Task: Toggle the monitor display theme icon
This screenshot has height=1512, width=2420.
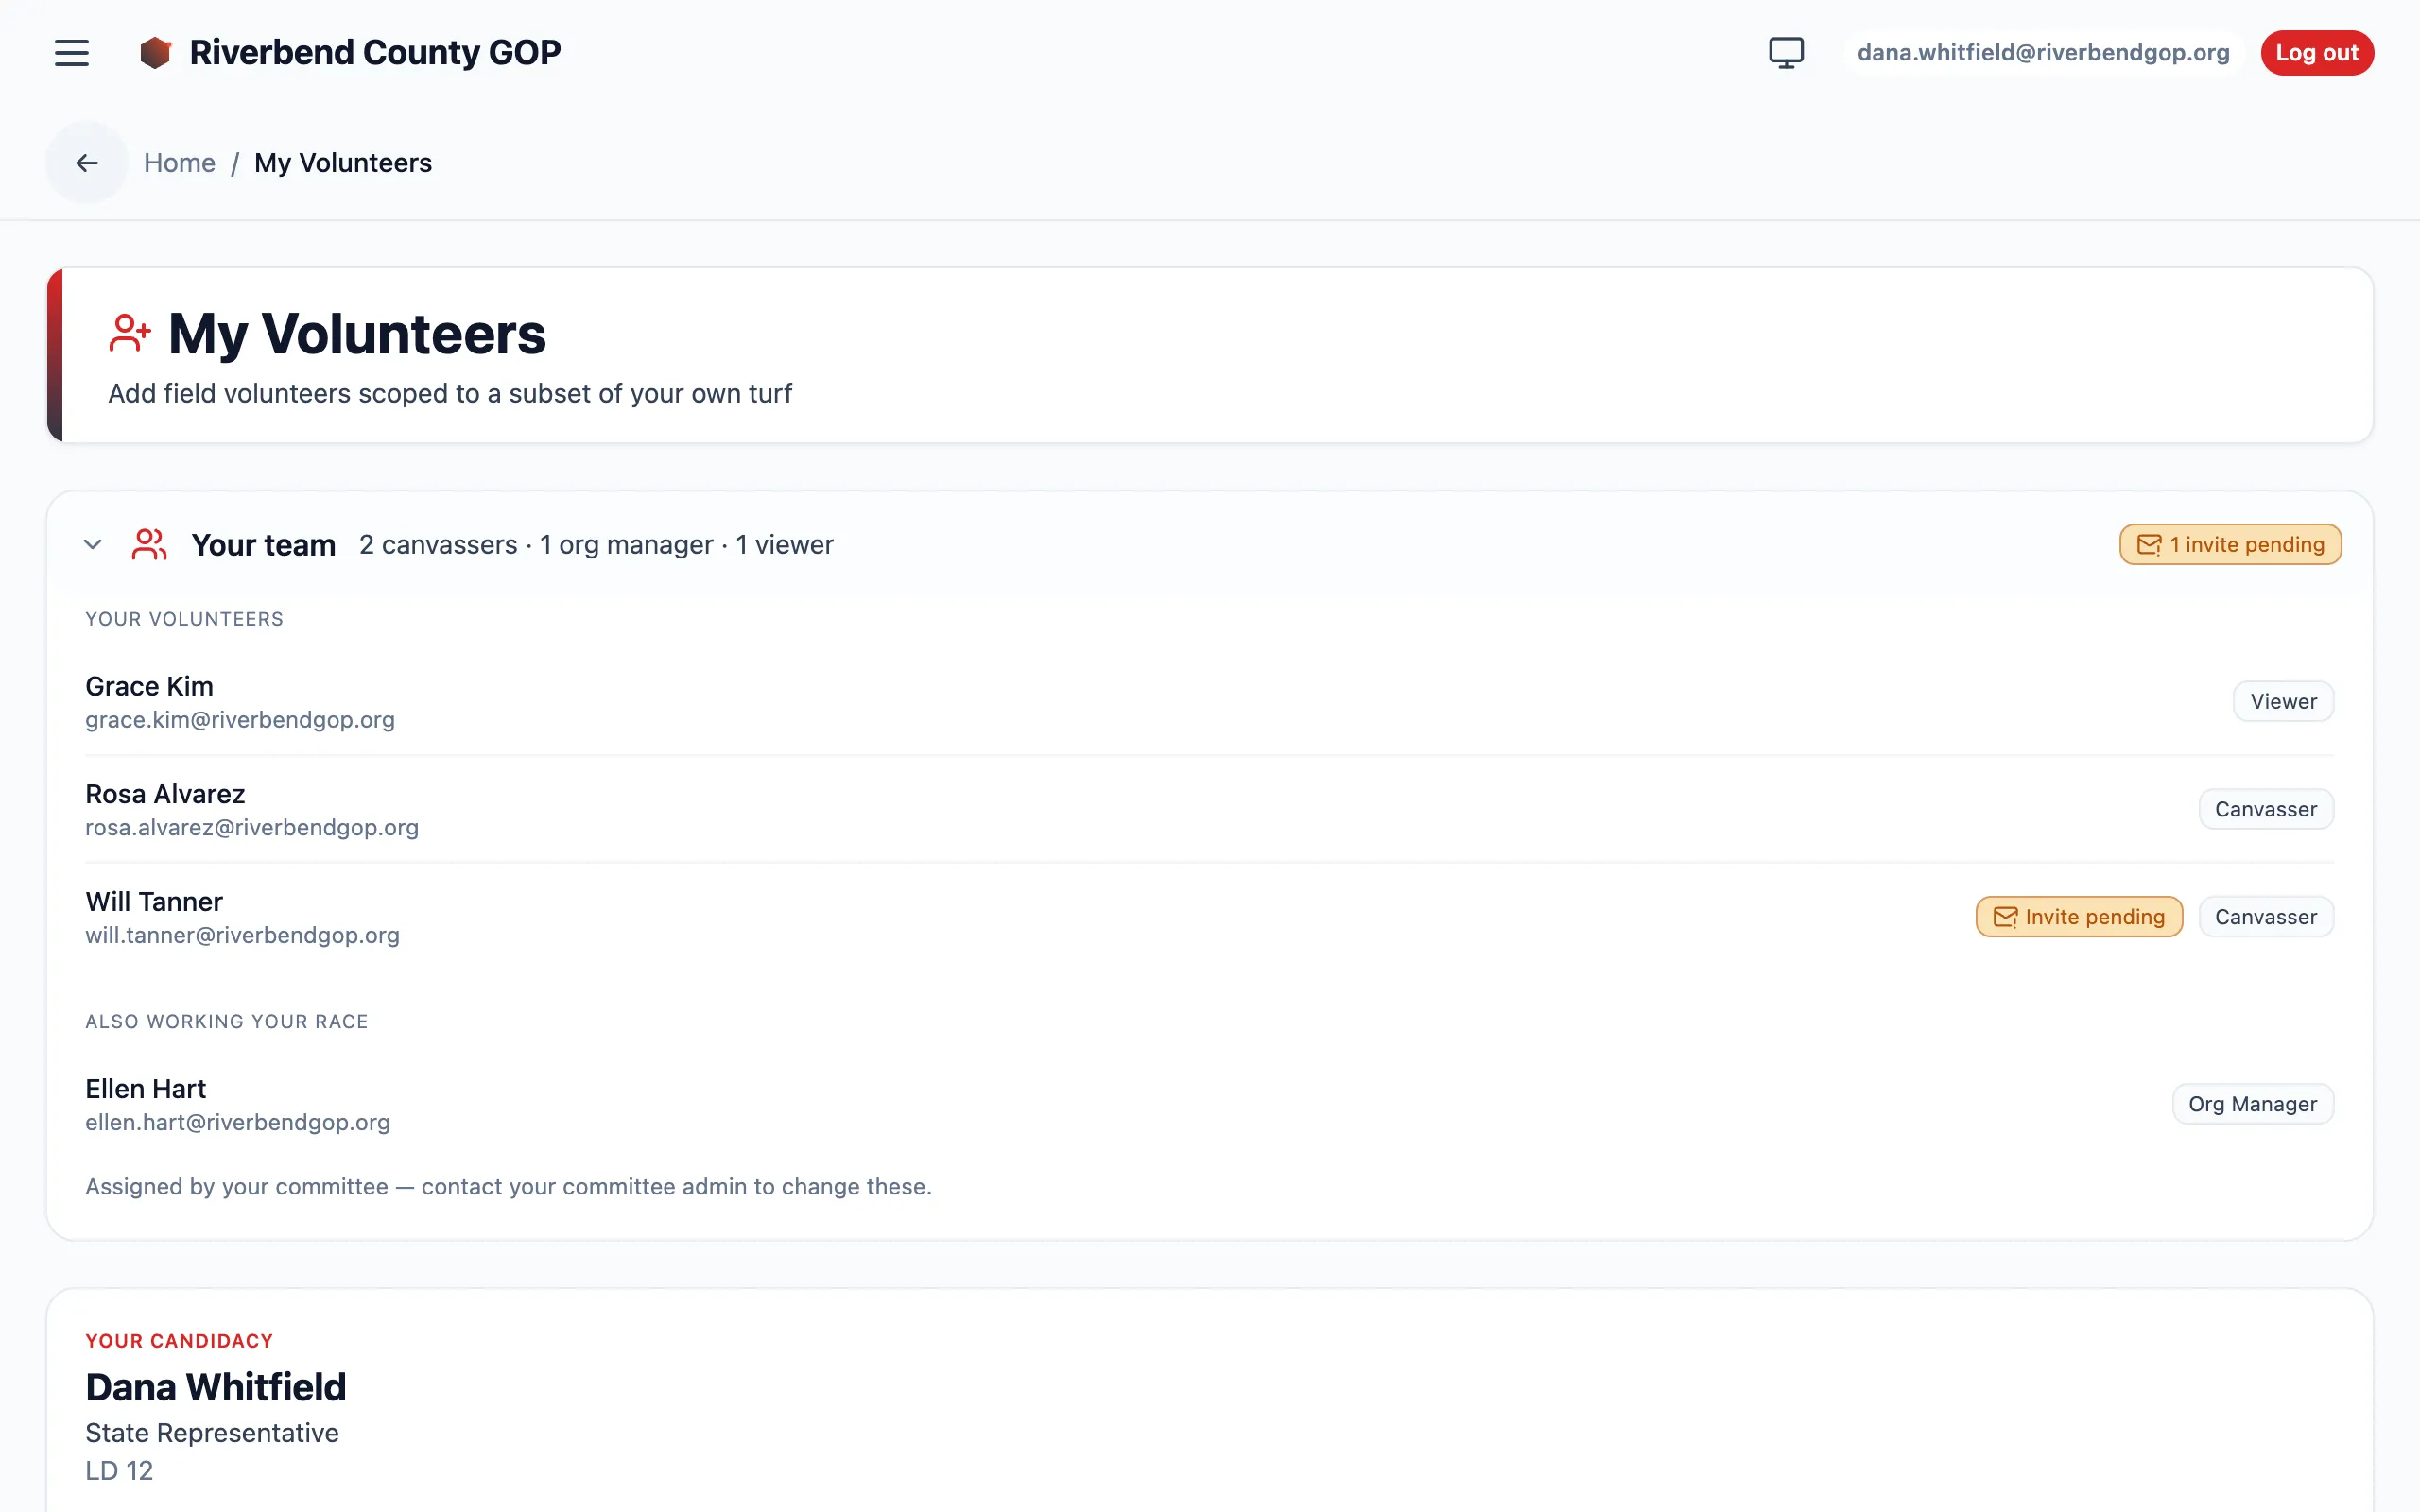Action: tap(1786, 53)
